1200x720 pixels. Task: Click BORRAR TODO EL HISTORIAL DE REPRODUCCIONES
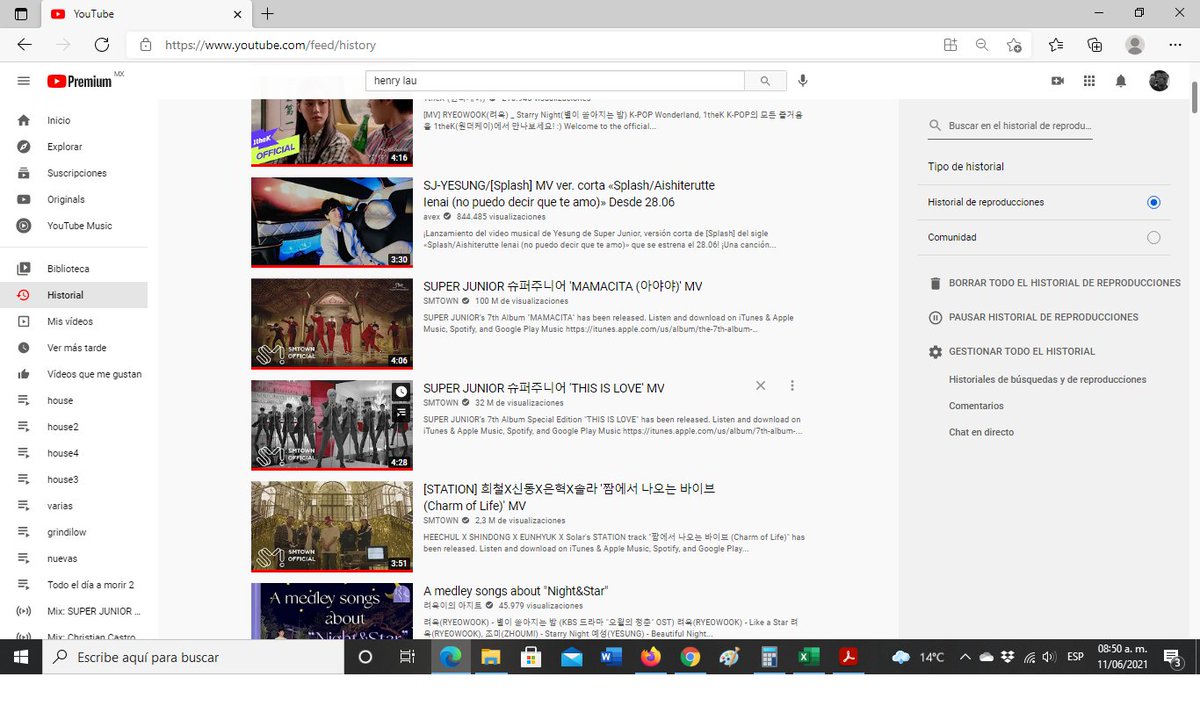[x=1064, y=283]
